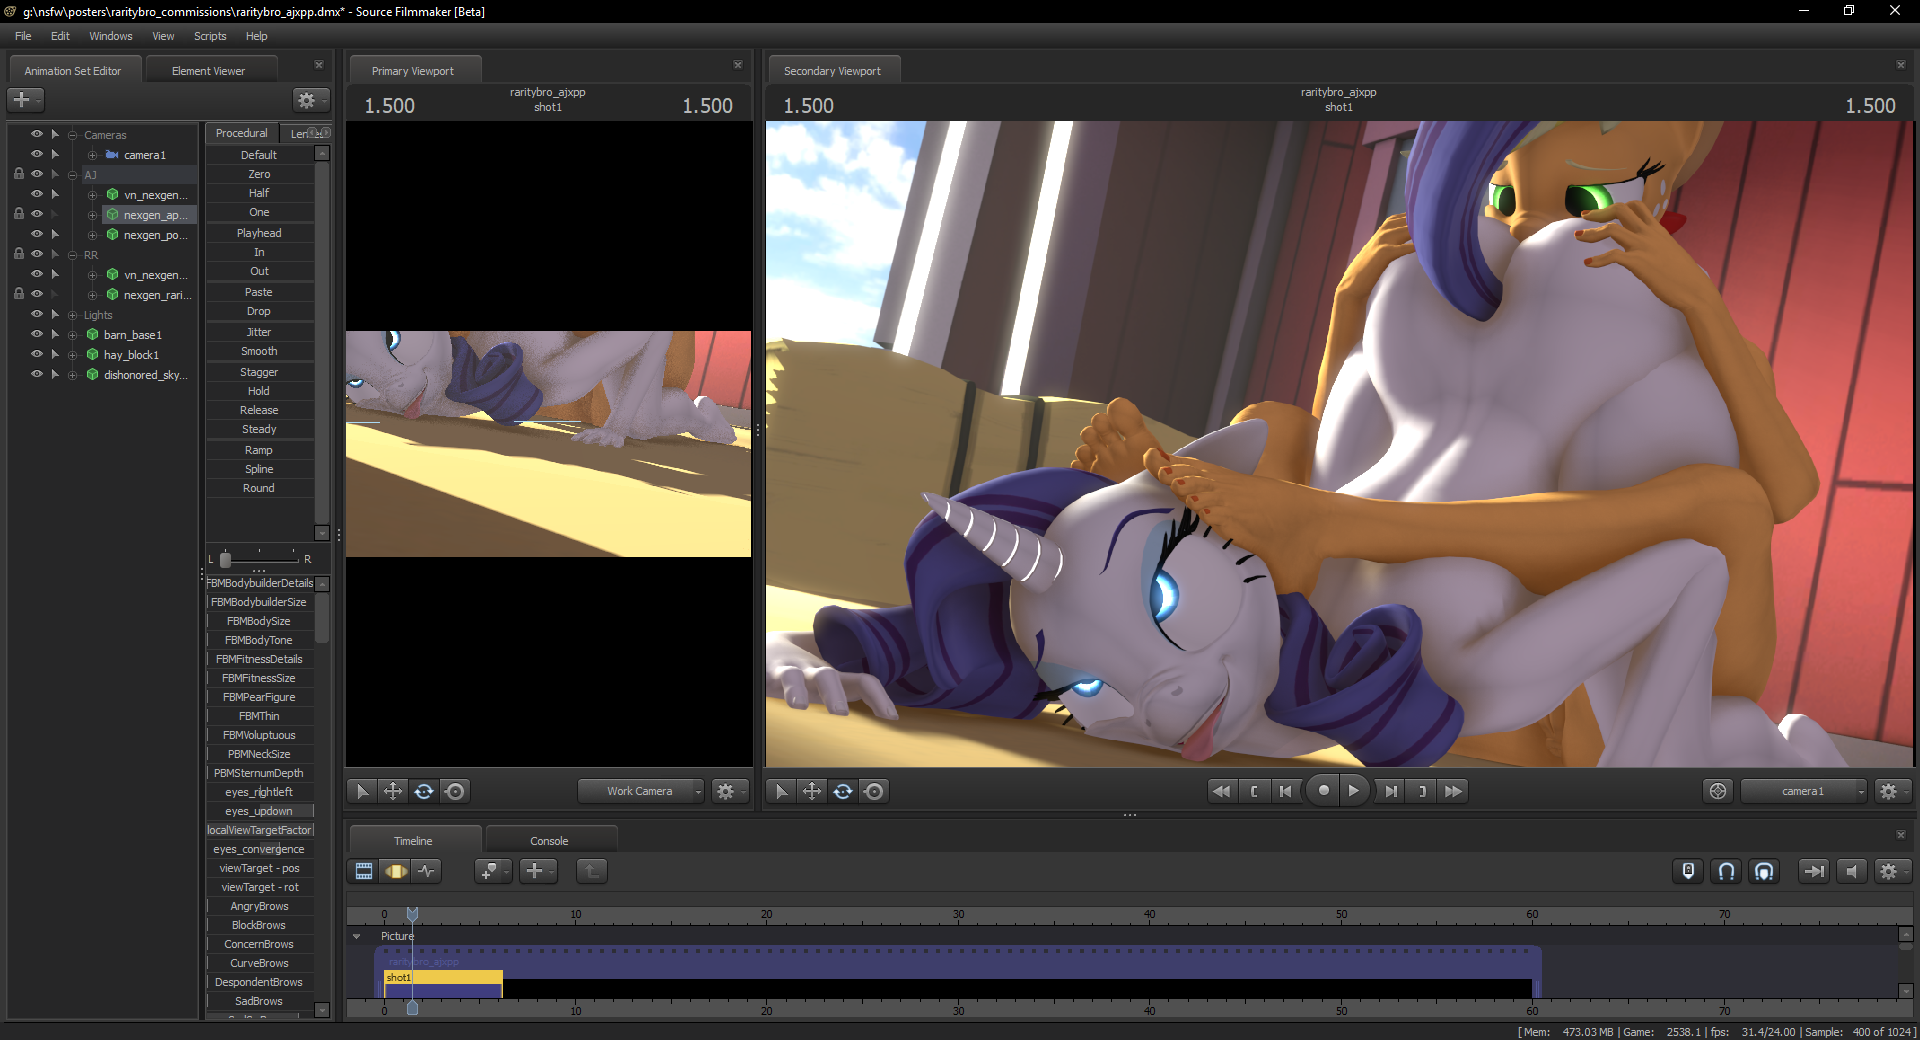1920x1040 pixels.
Task: Select the Procedural tab
Action: (x=242, y=133)
